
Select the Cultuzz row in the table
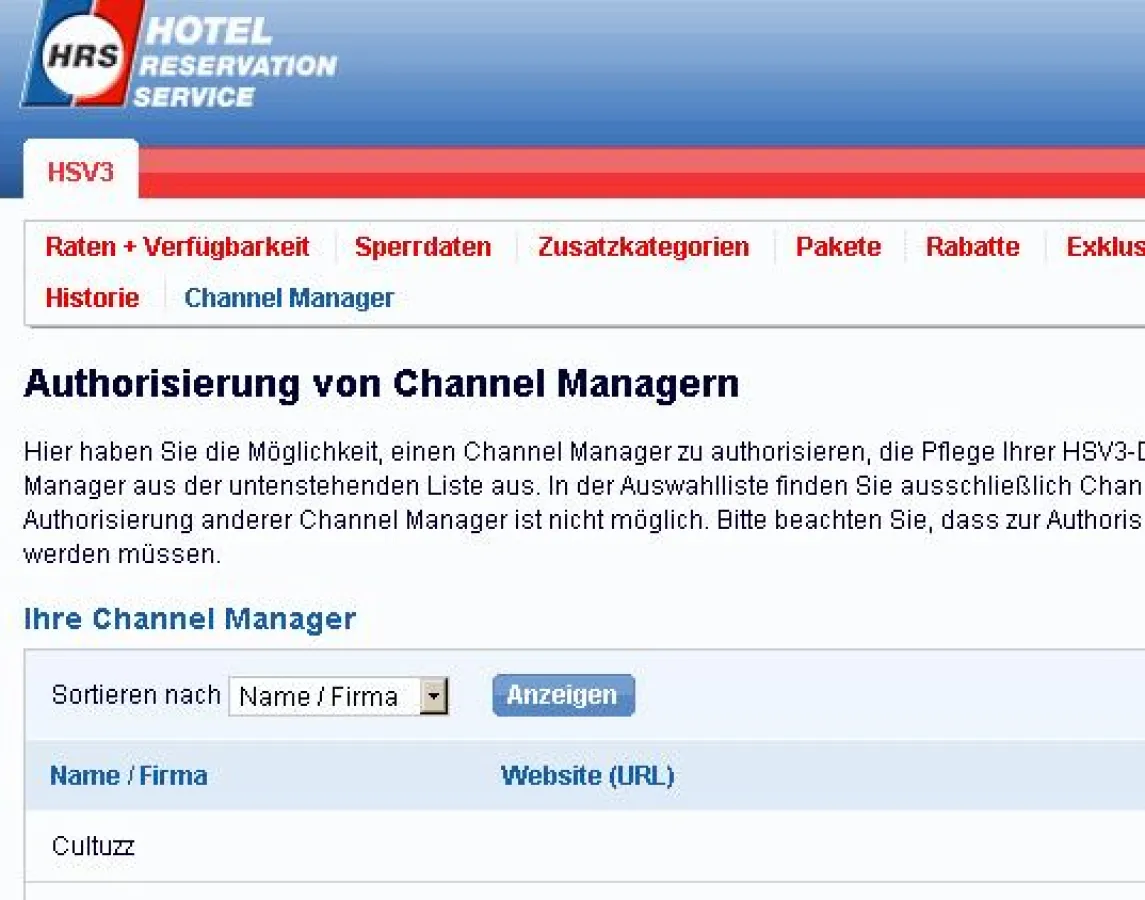(93, 846)
